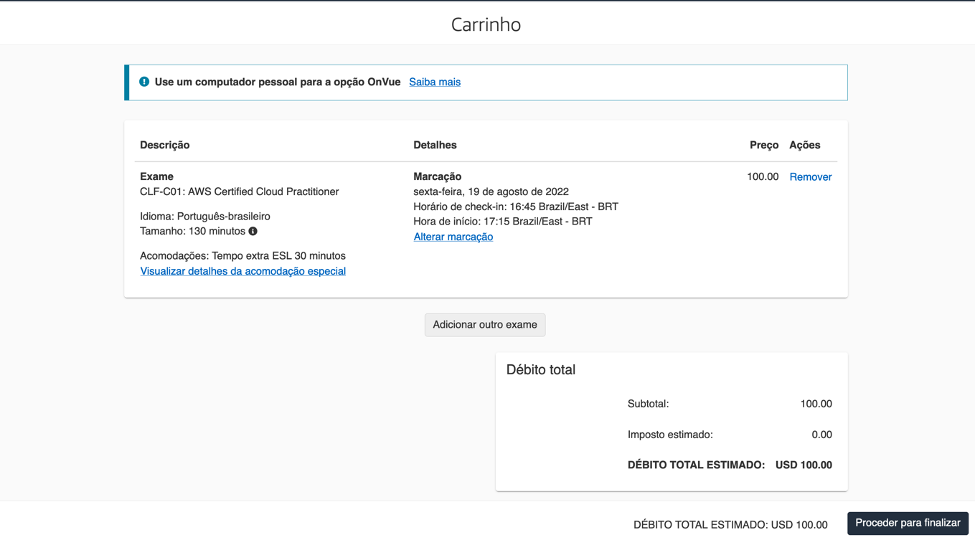The image size is (977, 541).
Task: Click the 100.00 price in exam row
Action: coord(763,177)
